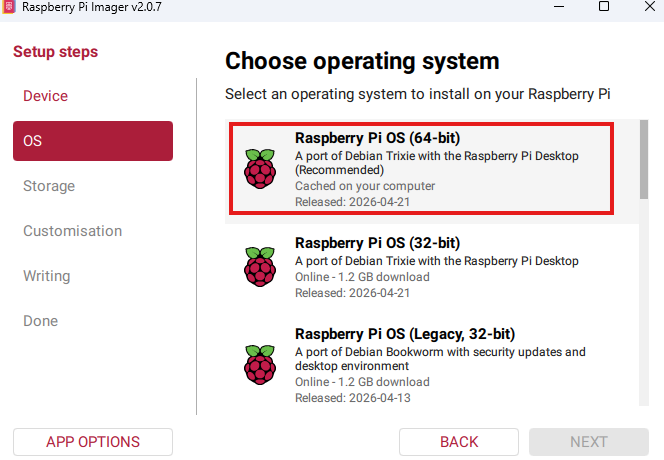This screenshot has width=664, height=460.
Task: Click the Raspberry Pi OS (64-bit) raspberry icon
Action: (260, 169)
